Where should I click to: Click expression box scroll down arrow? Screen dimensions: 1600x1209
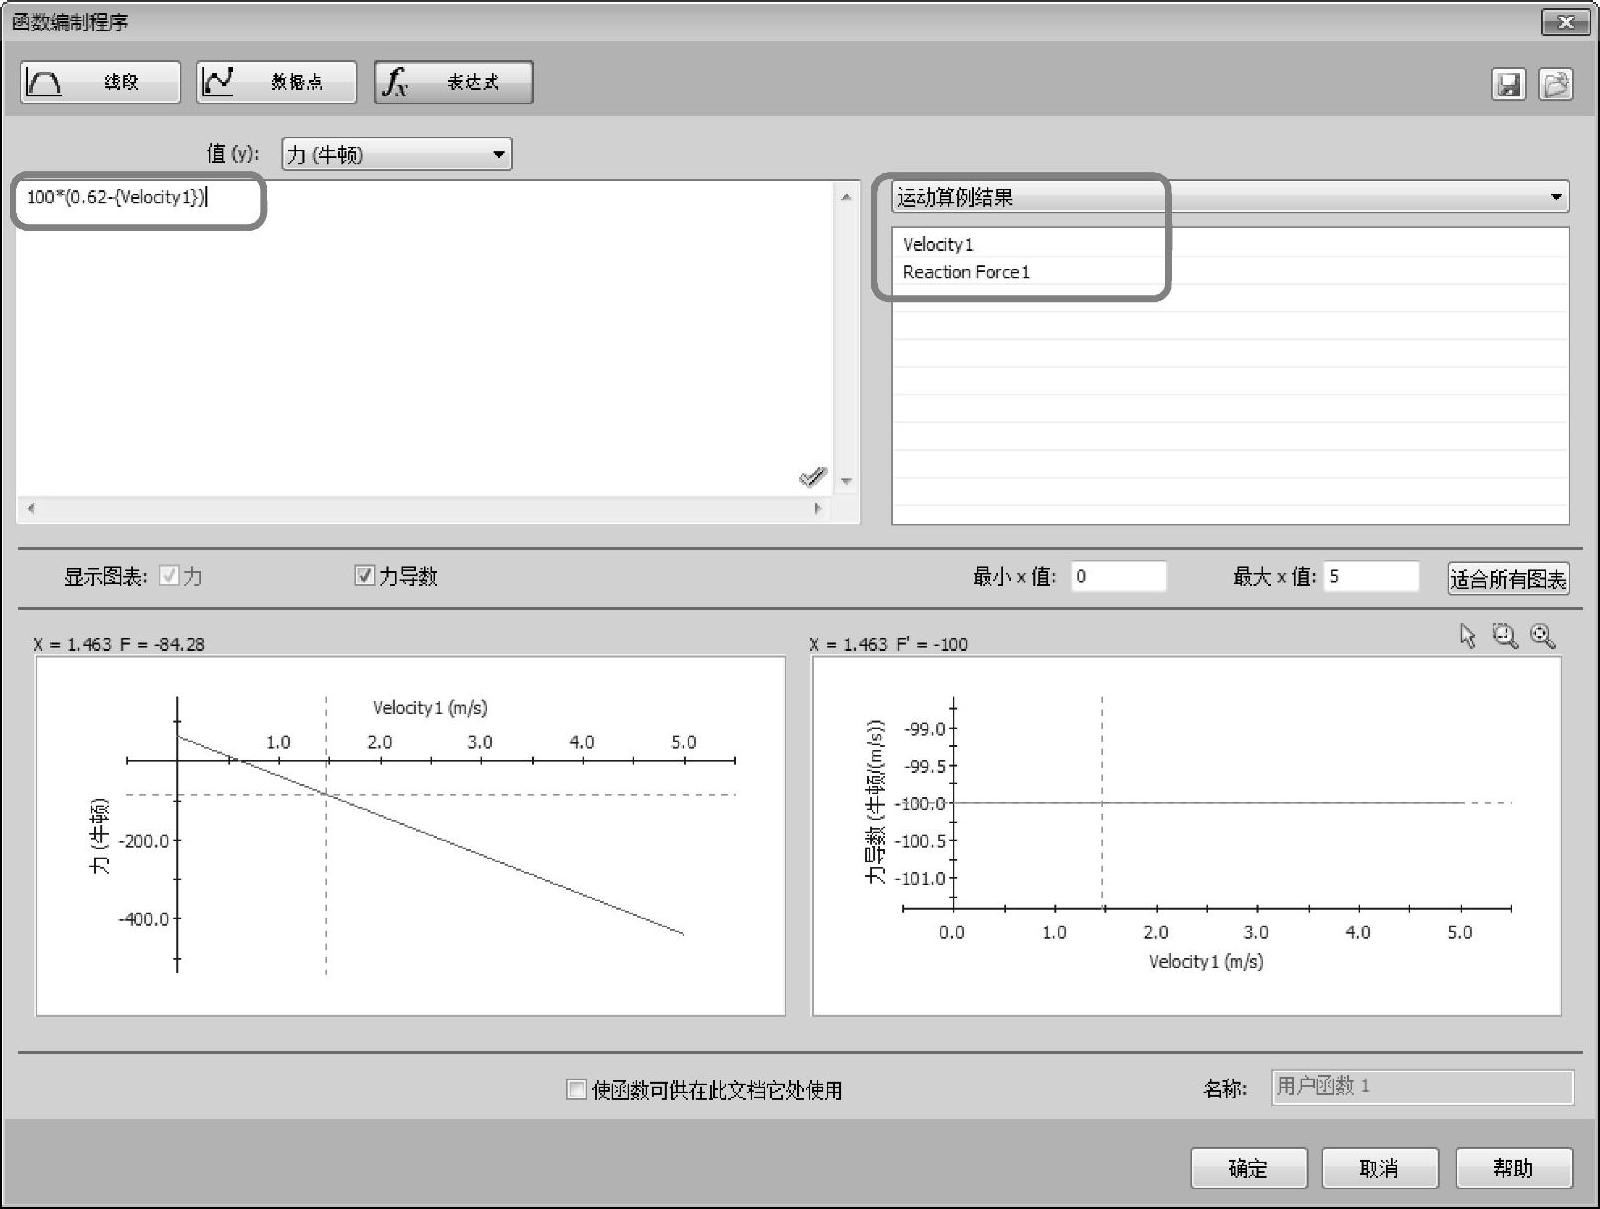pos(847,481)
